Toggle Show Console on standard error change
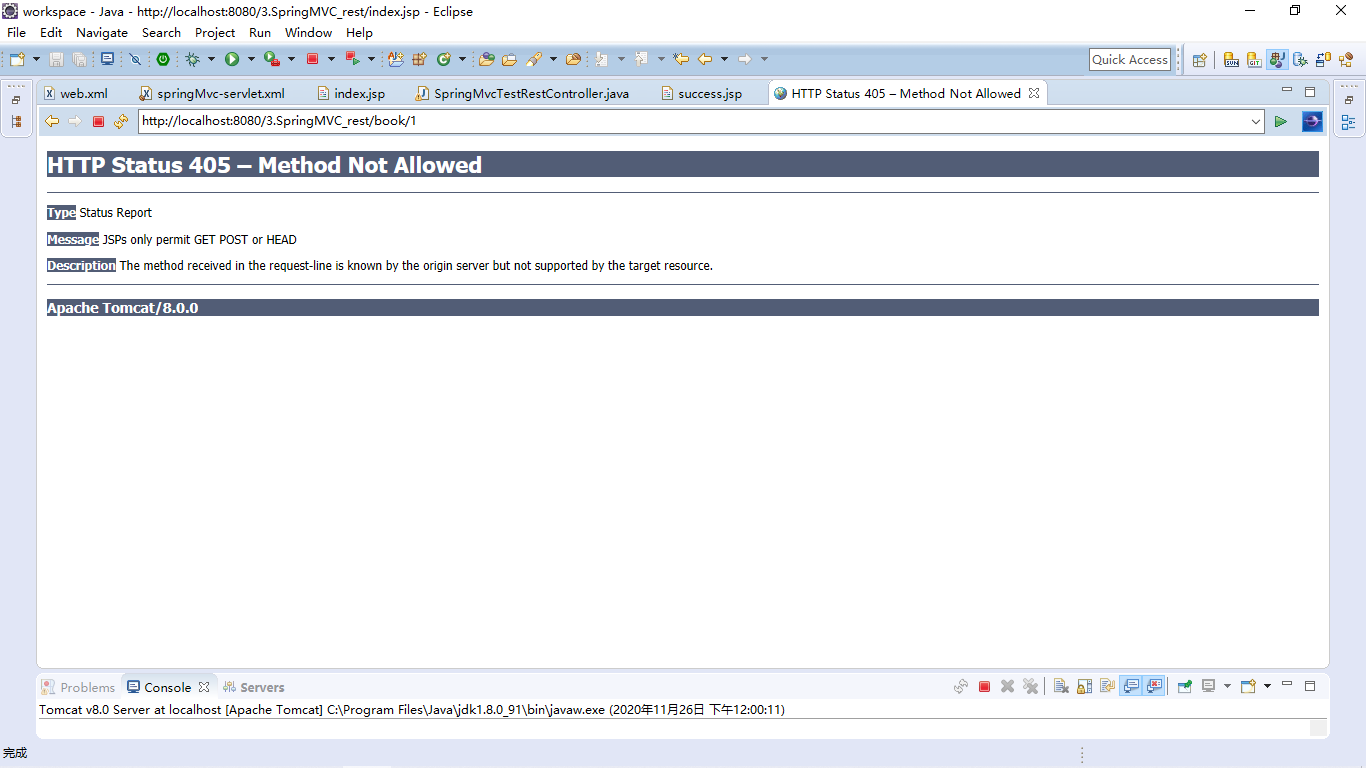The width and height of the screenshot is (1366, 768). [1154, 687]
